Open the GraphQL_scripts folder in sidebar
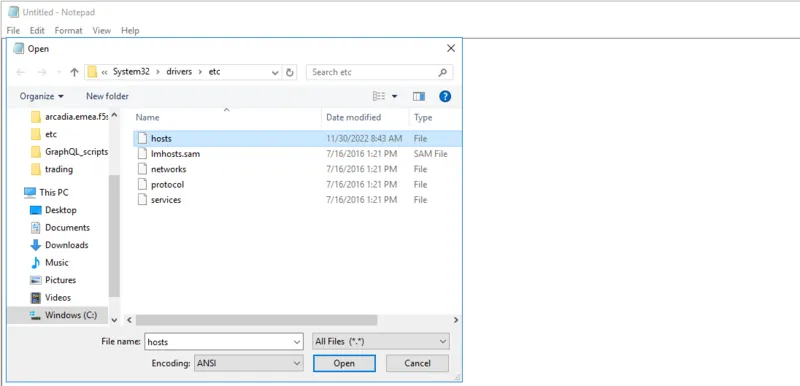Viewport: 800px width, 386px height. click(x=69, y=151)
